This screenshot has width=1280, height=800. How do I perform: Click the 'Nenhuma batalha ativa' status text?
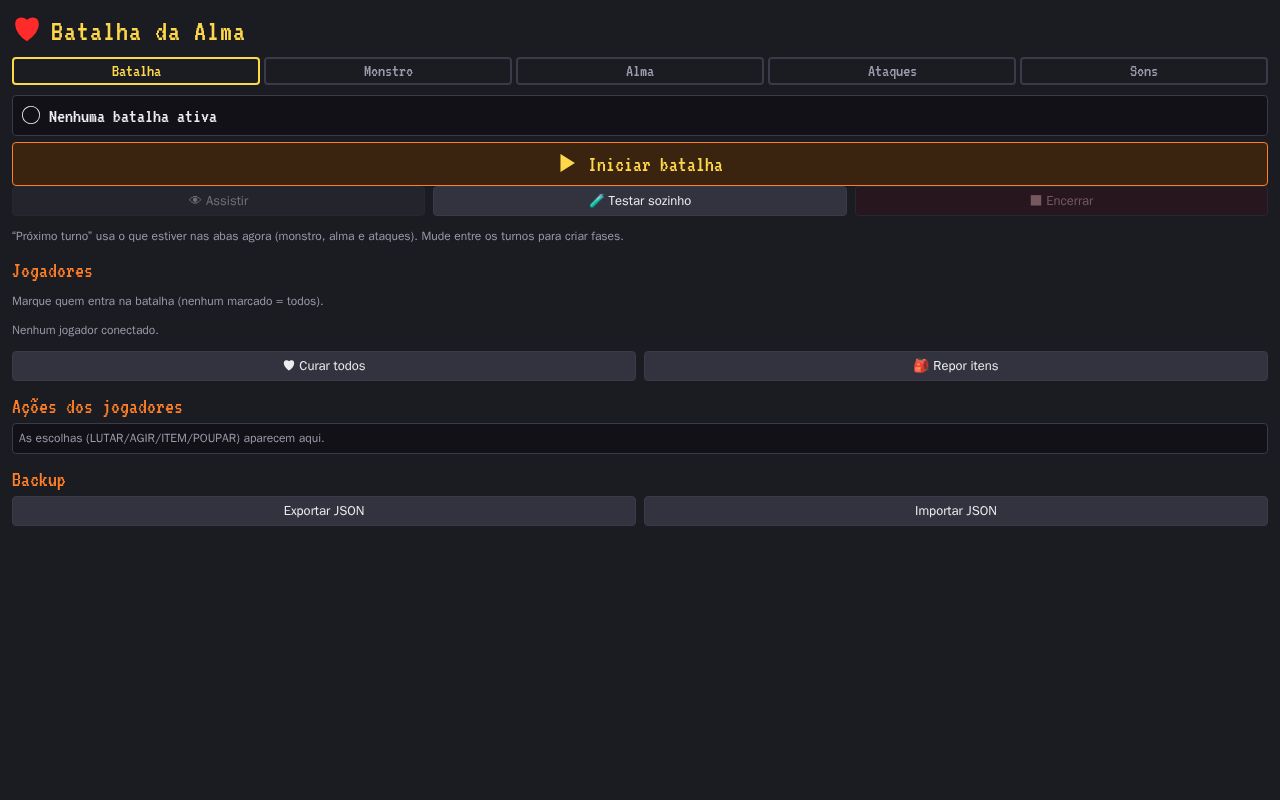(133, 117)
